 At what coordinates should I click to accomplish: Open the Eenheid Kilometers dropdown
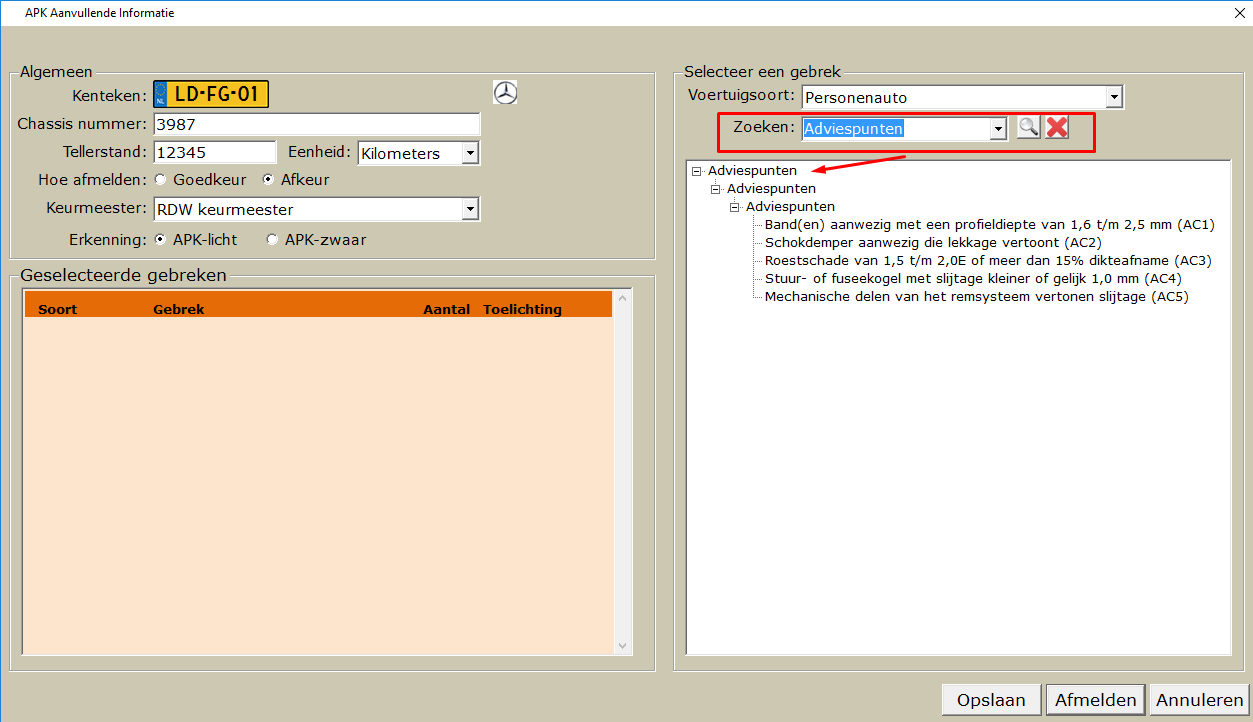tap(470, 153)
